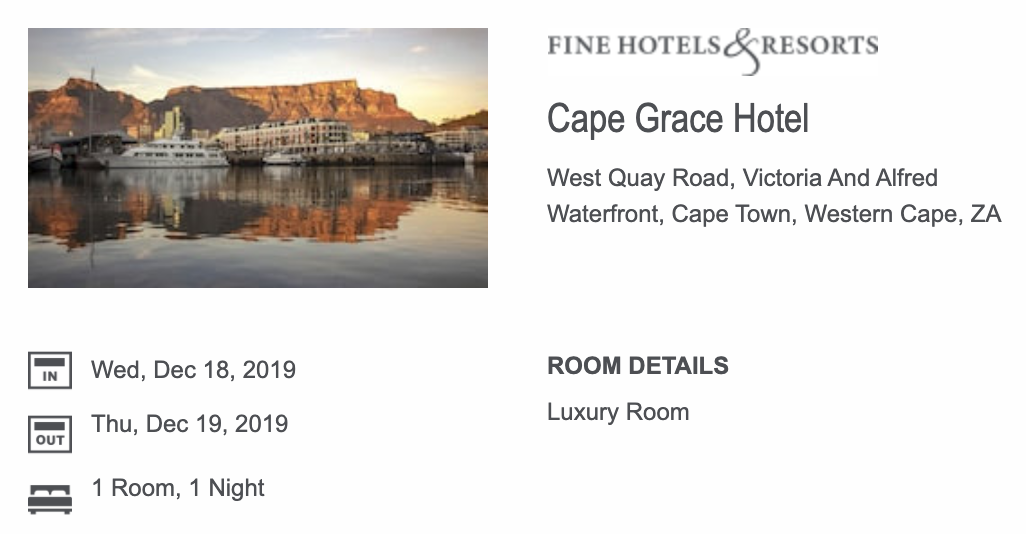1026x534 pixels.
Task: Click the check-in IN calendar icon
Action: tap(49, 371)
